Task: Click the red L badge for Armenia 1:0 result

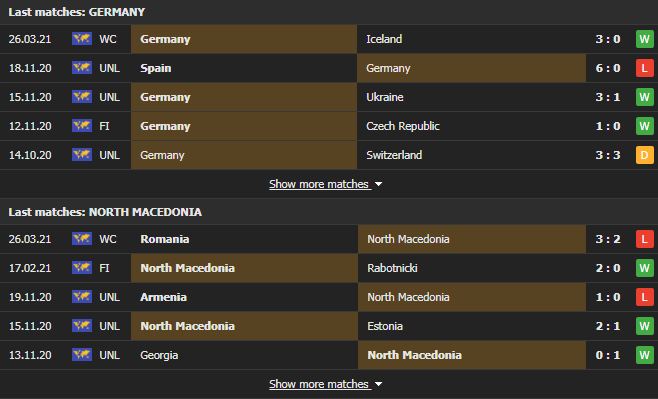Action: tap(645, 297)
